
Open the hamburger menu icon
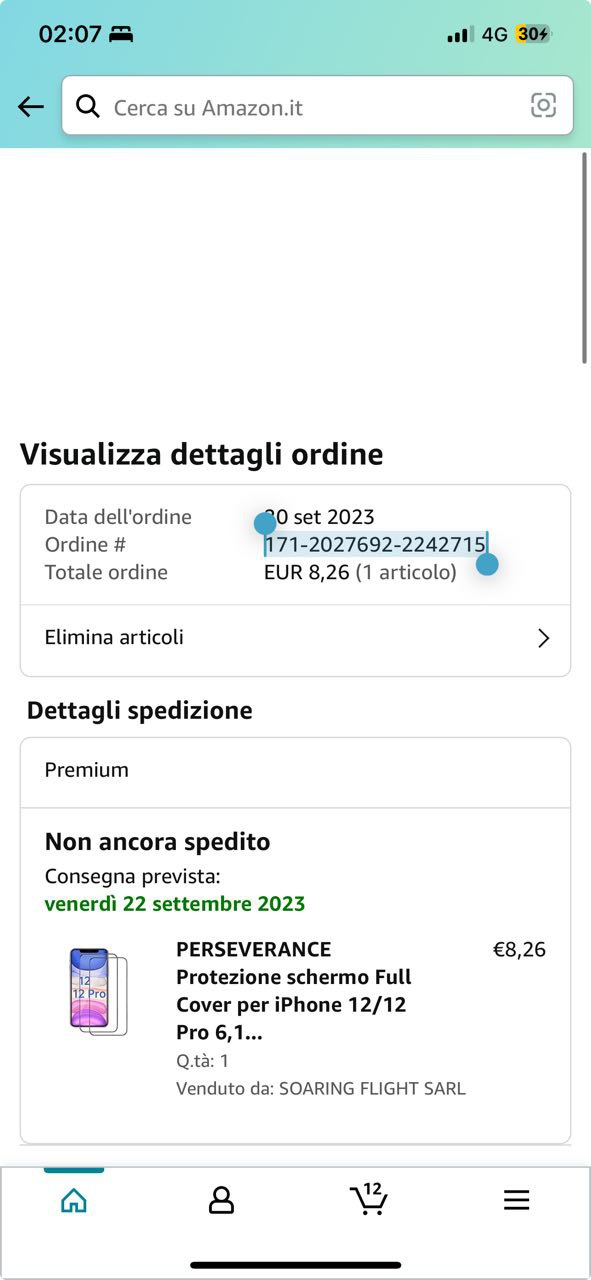click(516, 1200)
